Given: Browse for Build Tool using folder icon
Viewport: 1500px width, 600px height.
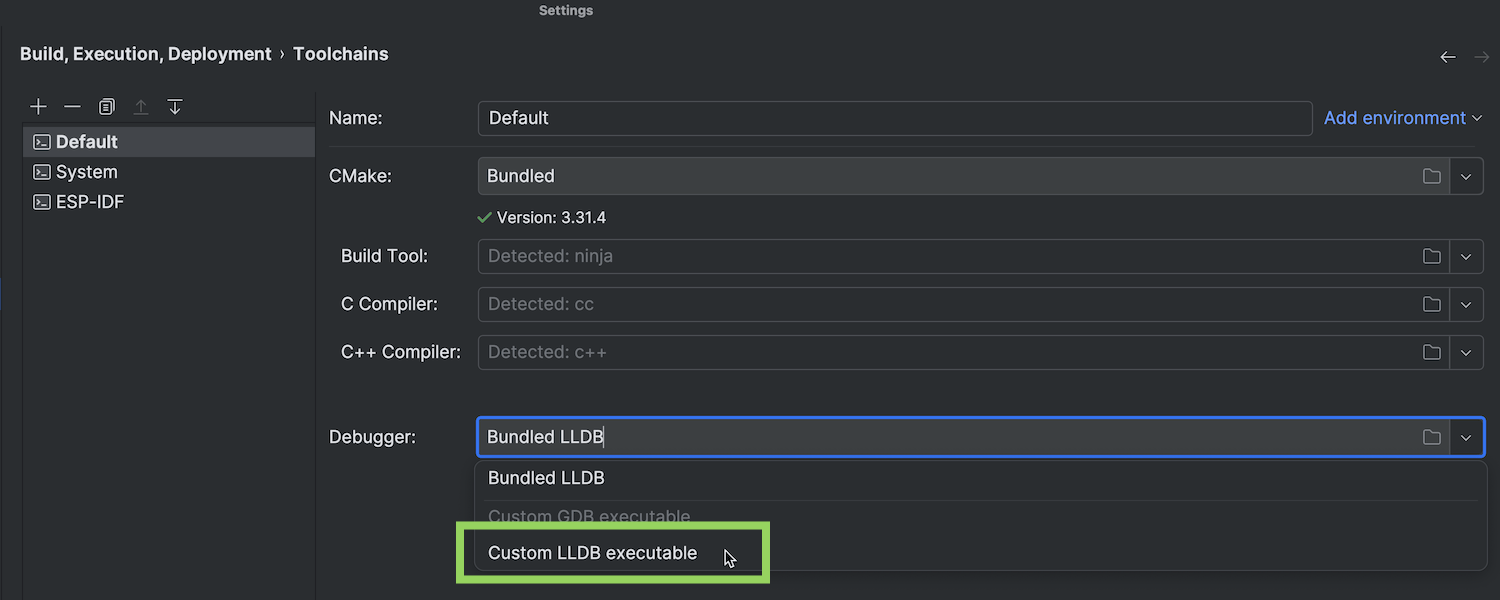Looking at the screenshot, I should point(1432,256).
